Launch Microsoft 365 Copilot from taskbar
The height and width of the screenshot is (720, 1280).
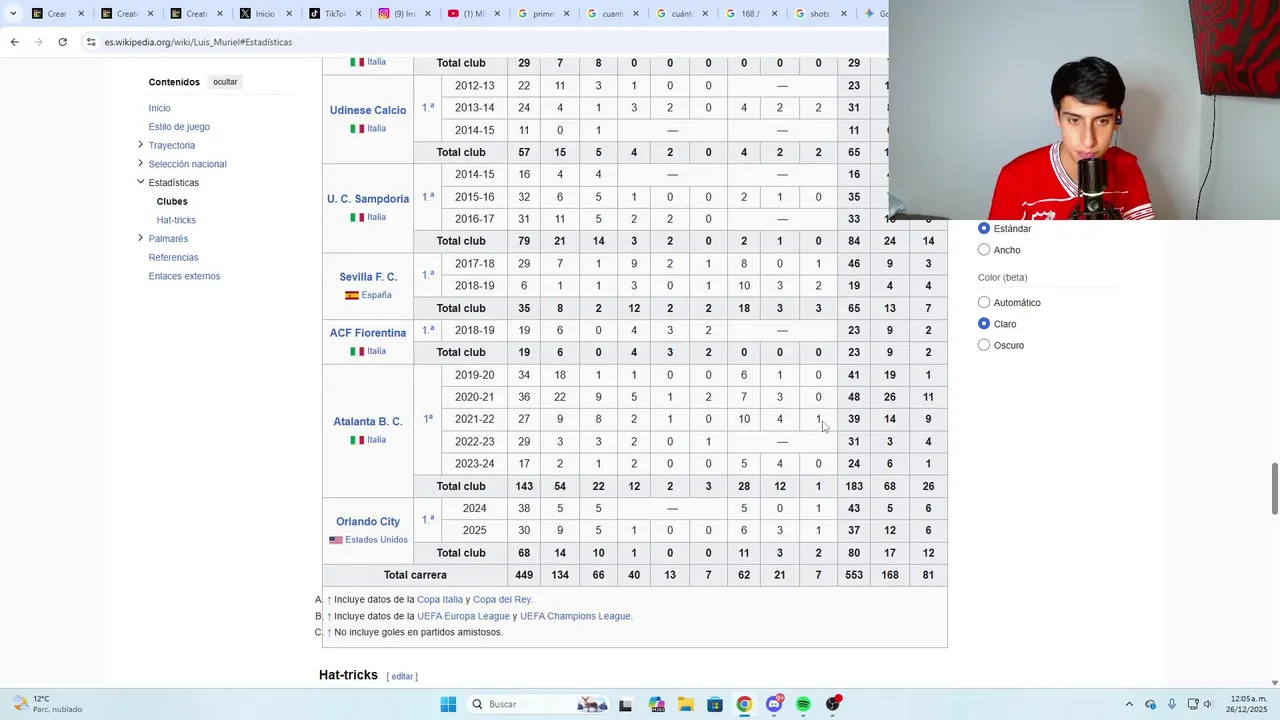click(x=656, y=704)
